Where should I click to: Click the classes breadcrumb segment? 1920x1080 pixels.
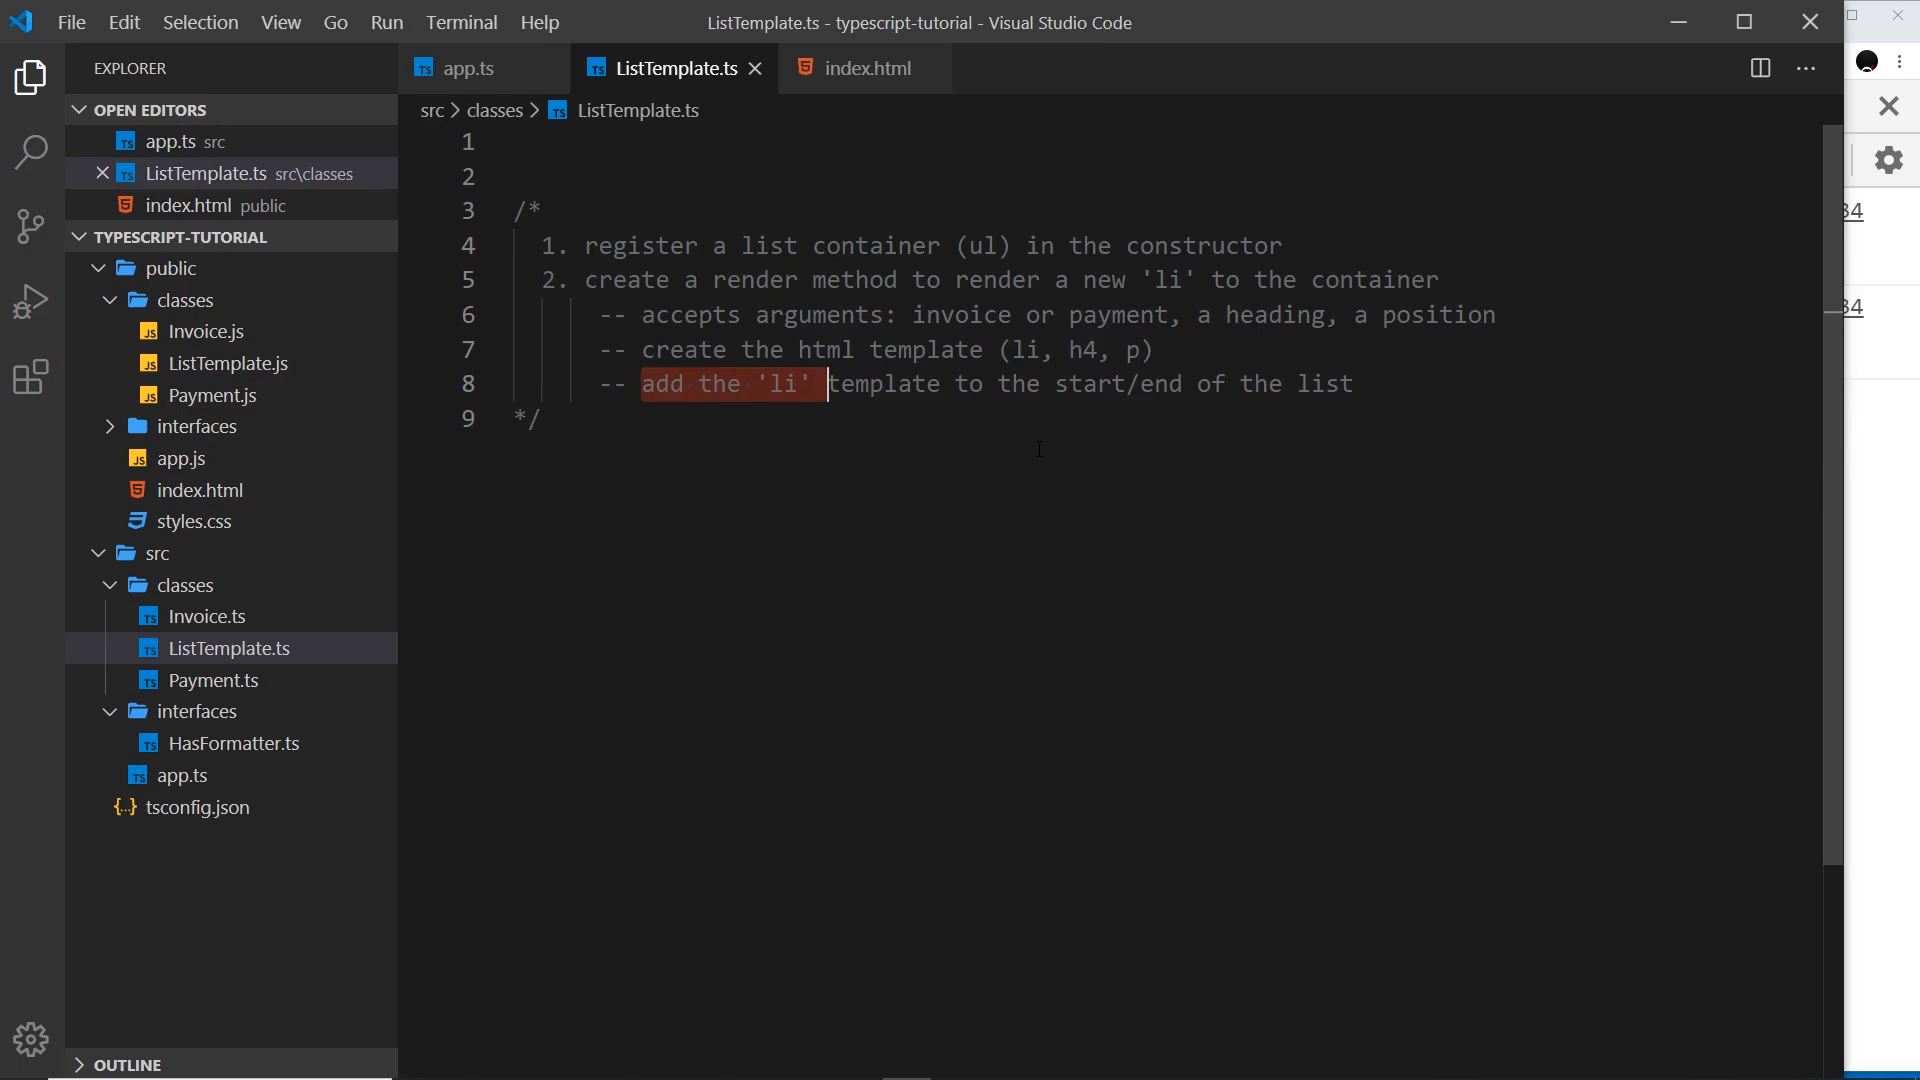[495, 111]
